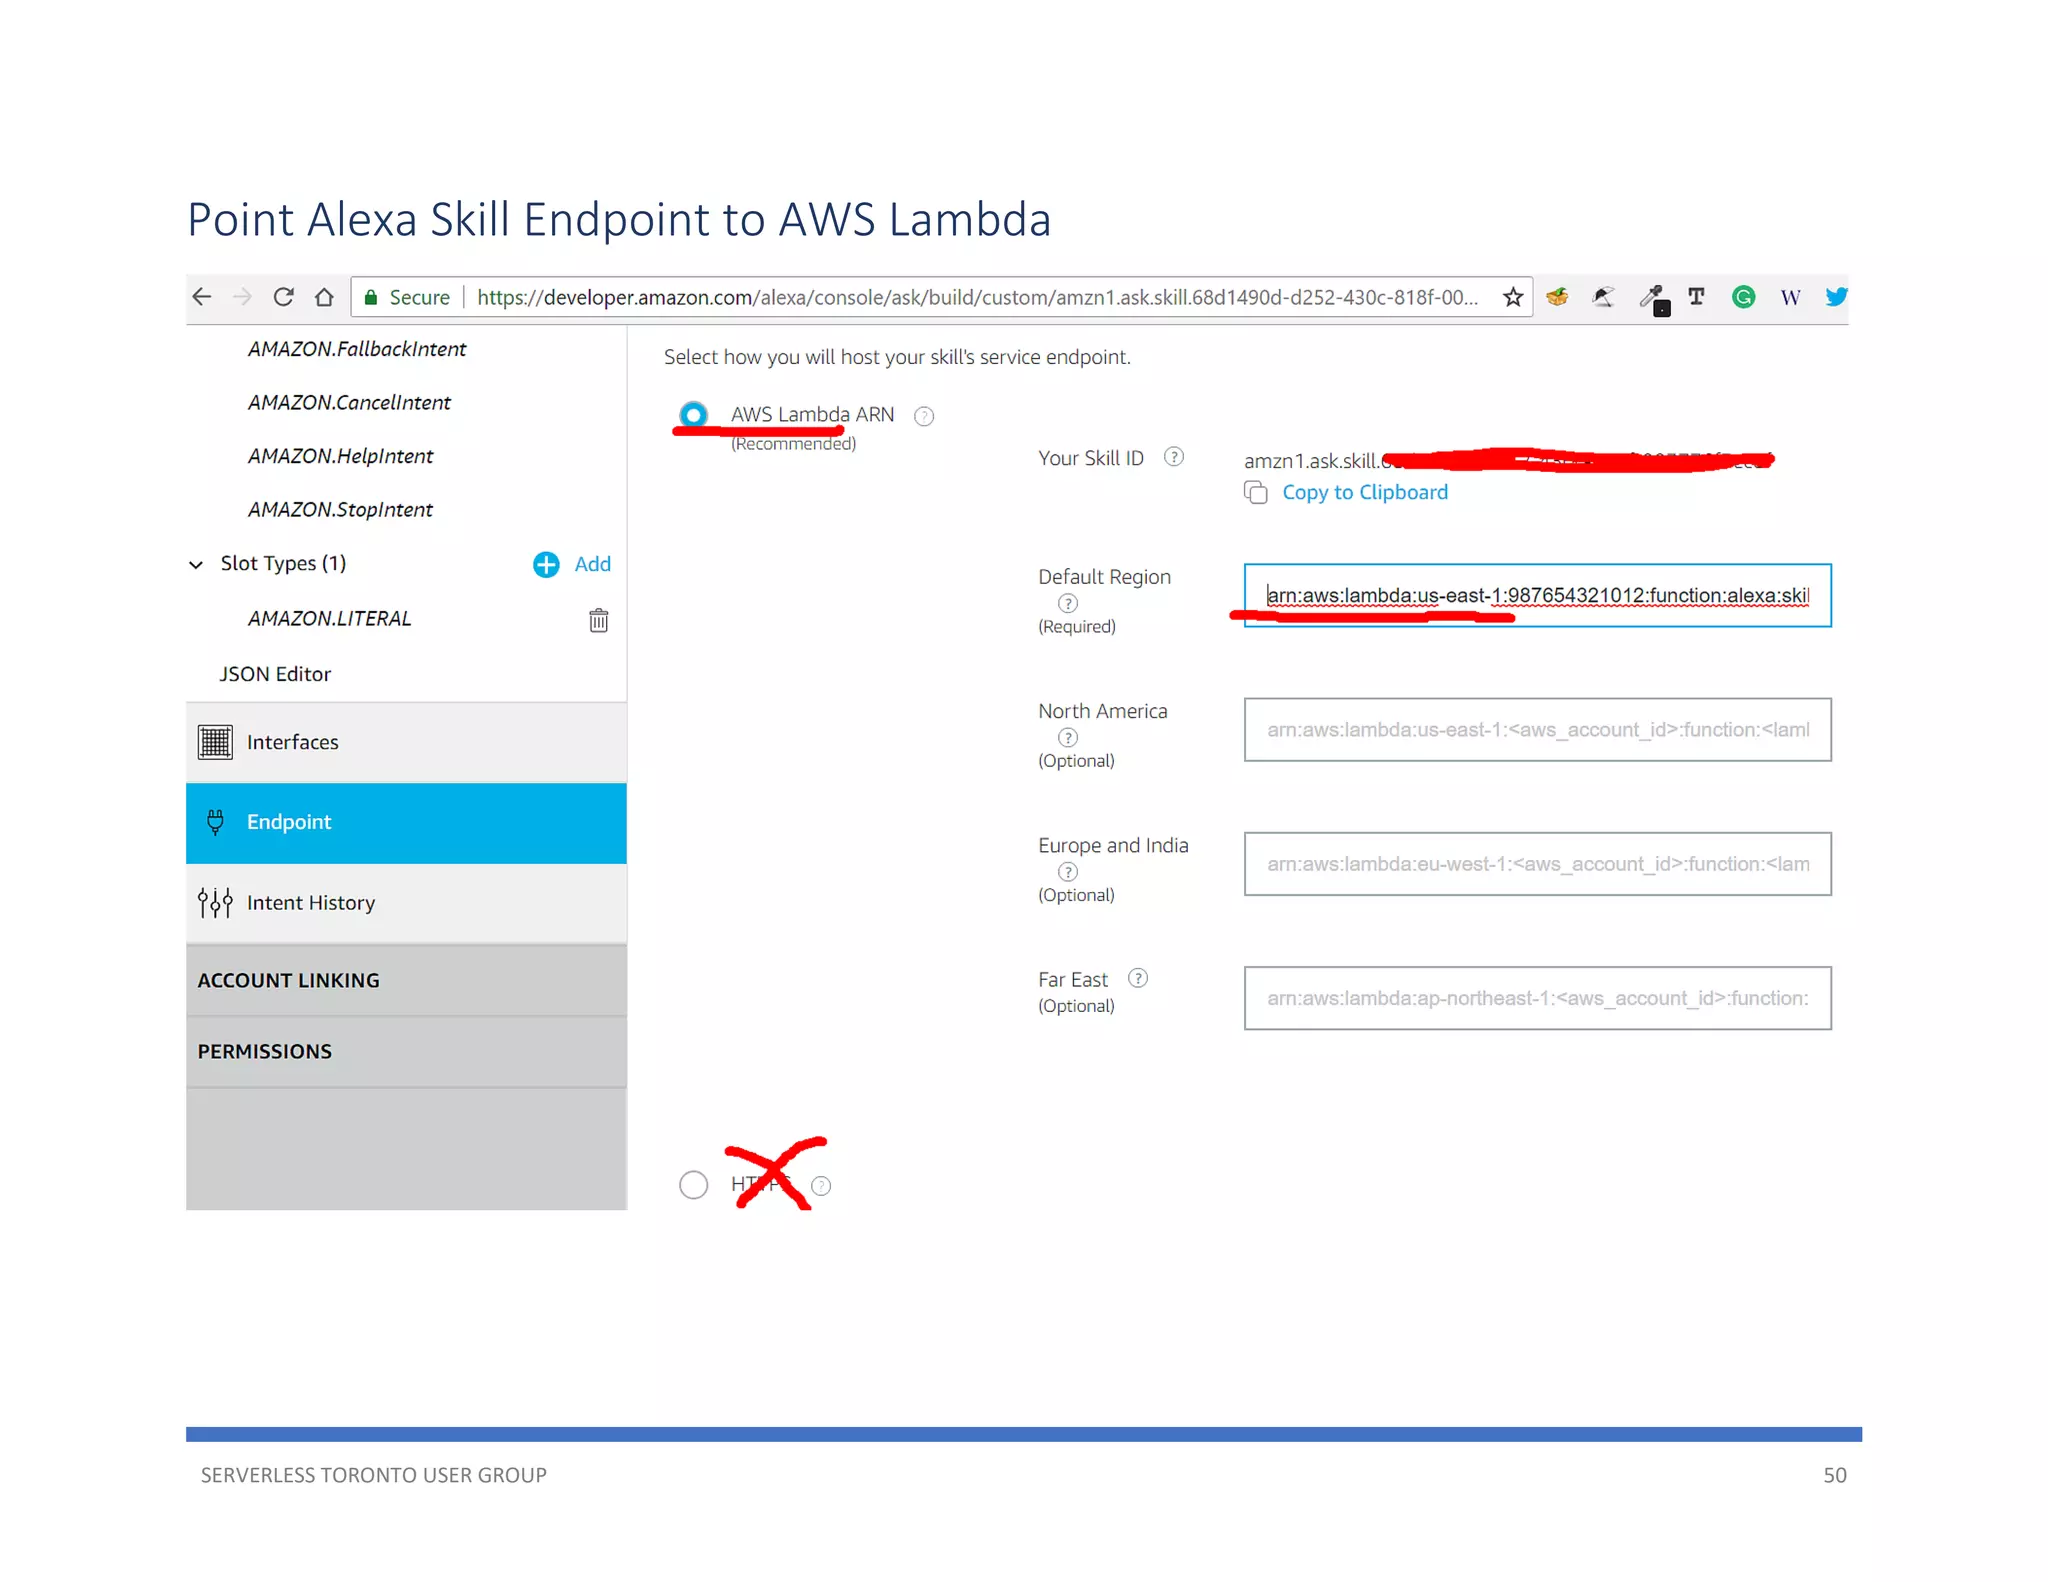Select AMAZON.HelpIntent in the intents list
The width and height of the screenshot is (2048, 1582).
[340, 456]
